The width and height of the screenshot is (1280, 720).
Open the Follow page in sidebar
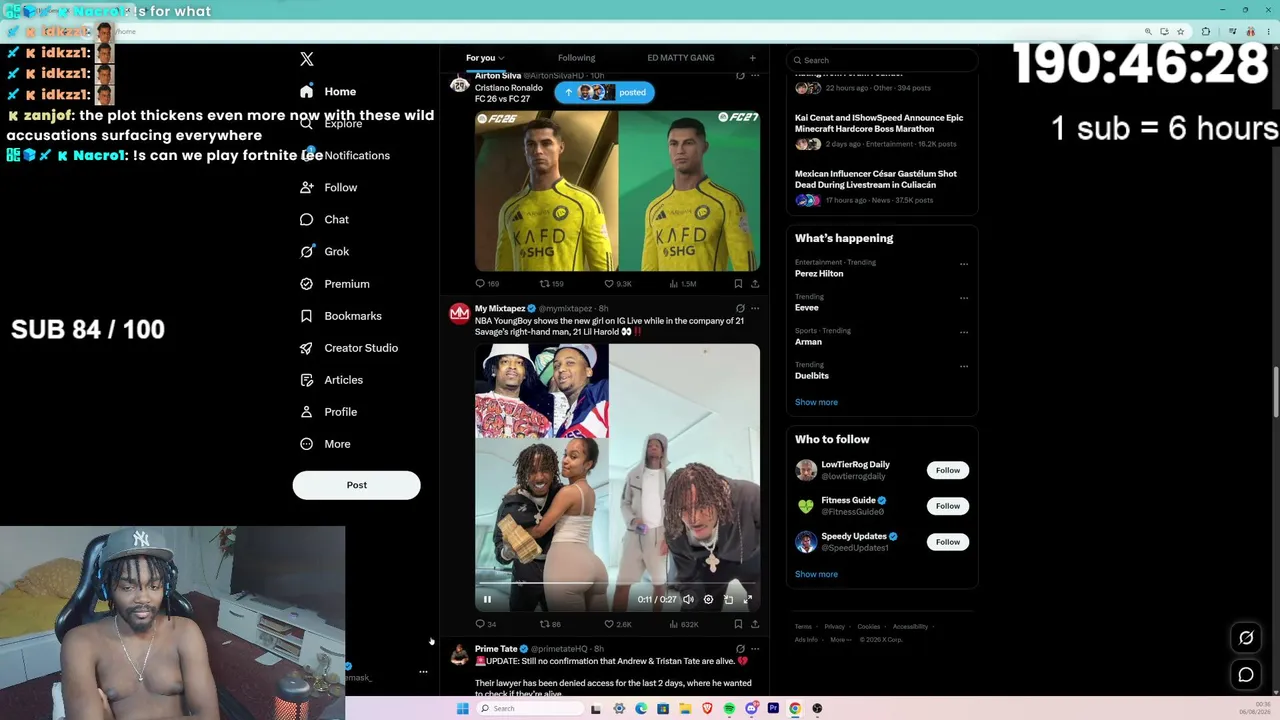coord(328,187)
